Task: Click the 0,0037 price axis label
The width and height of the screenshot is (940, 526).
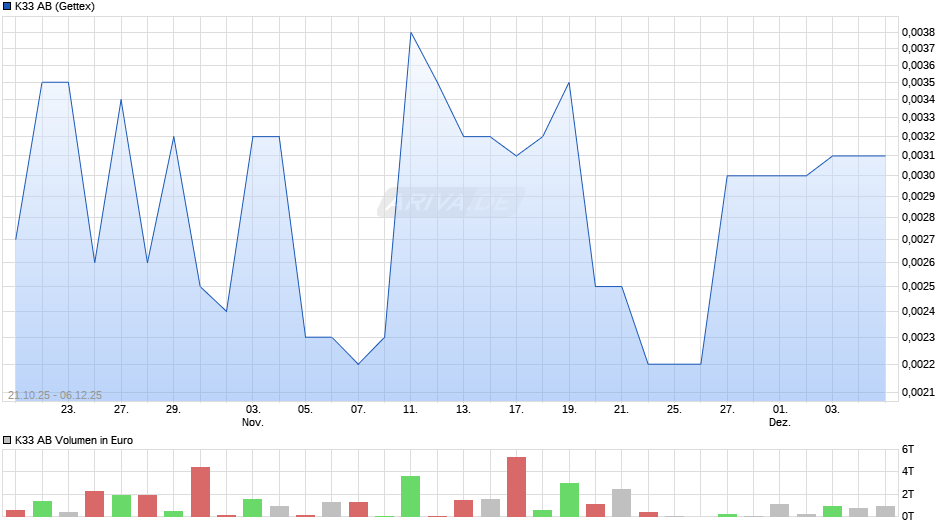Action: pos(918,48)
